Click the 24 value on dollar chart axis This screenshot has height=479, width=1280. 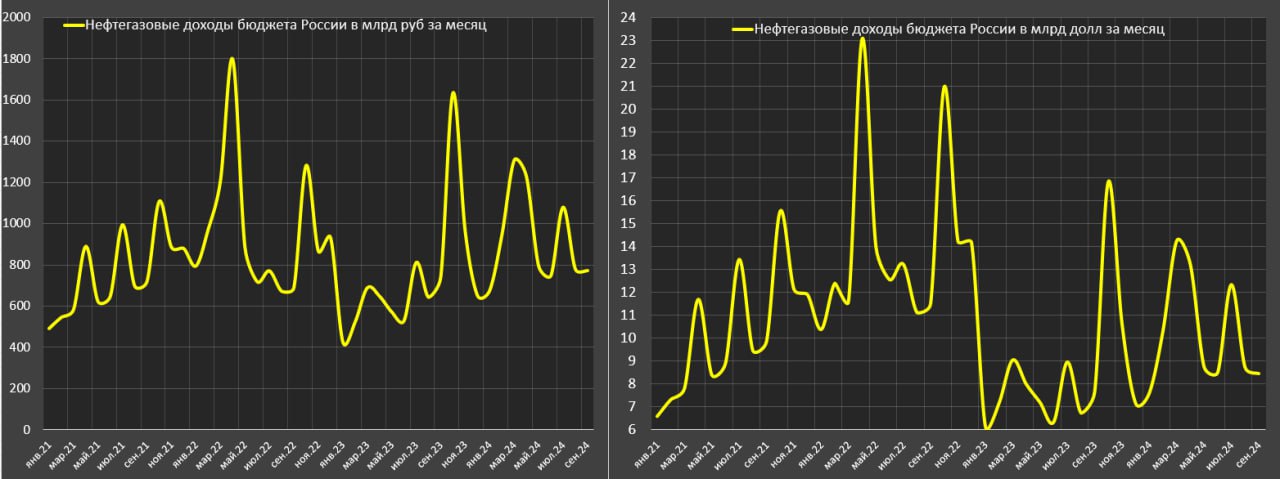click(629, 17)
